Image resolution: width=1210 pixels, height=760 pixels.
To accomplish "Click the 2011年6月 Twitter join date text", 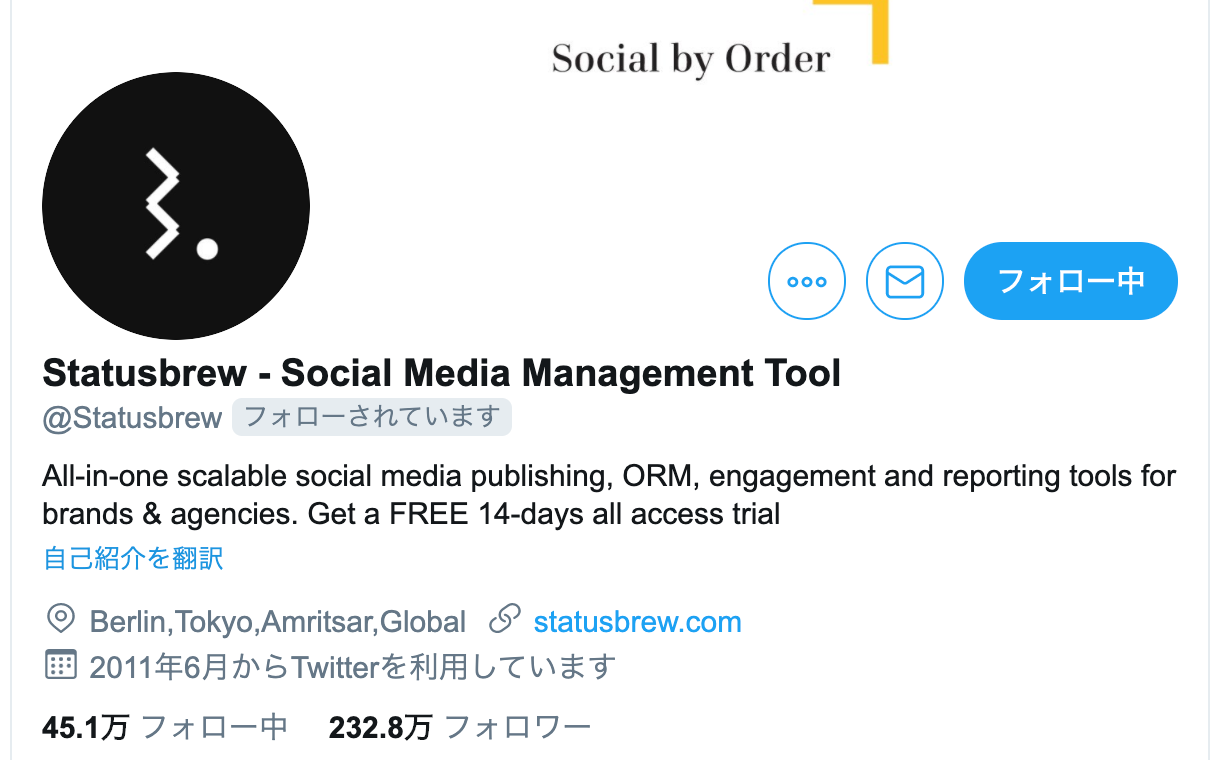I will [352, 665].
